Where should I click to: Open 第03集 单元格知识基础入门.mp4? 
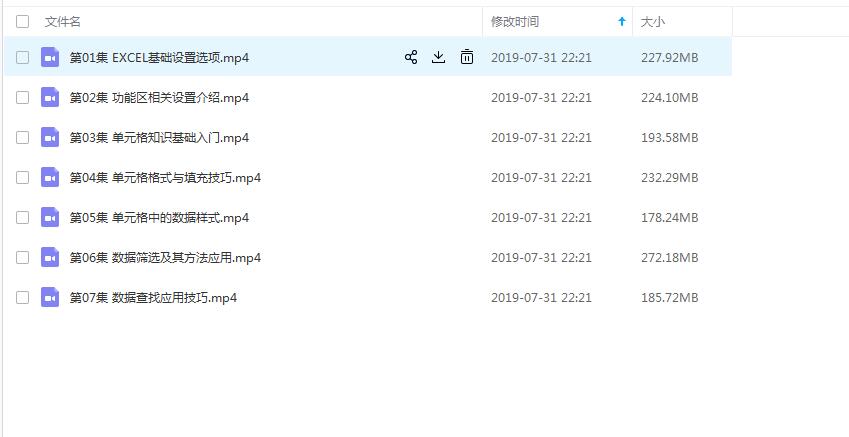point(159,138)
